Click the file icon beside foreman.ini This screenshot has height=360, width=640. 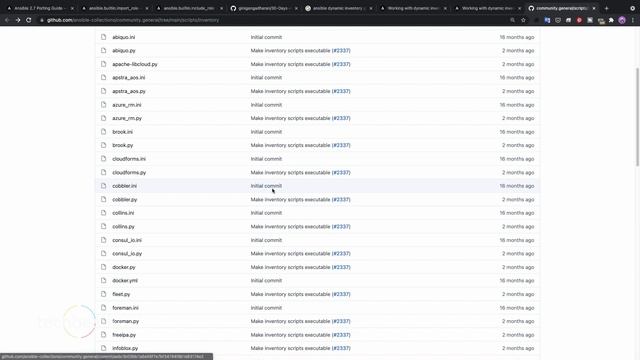tap(103, 308)
